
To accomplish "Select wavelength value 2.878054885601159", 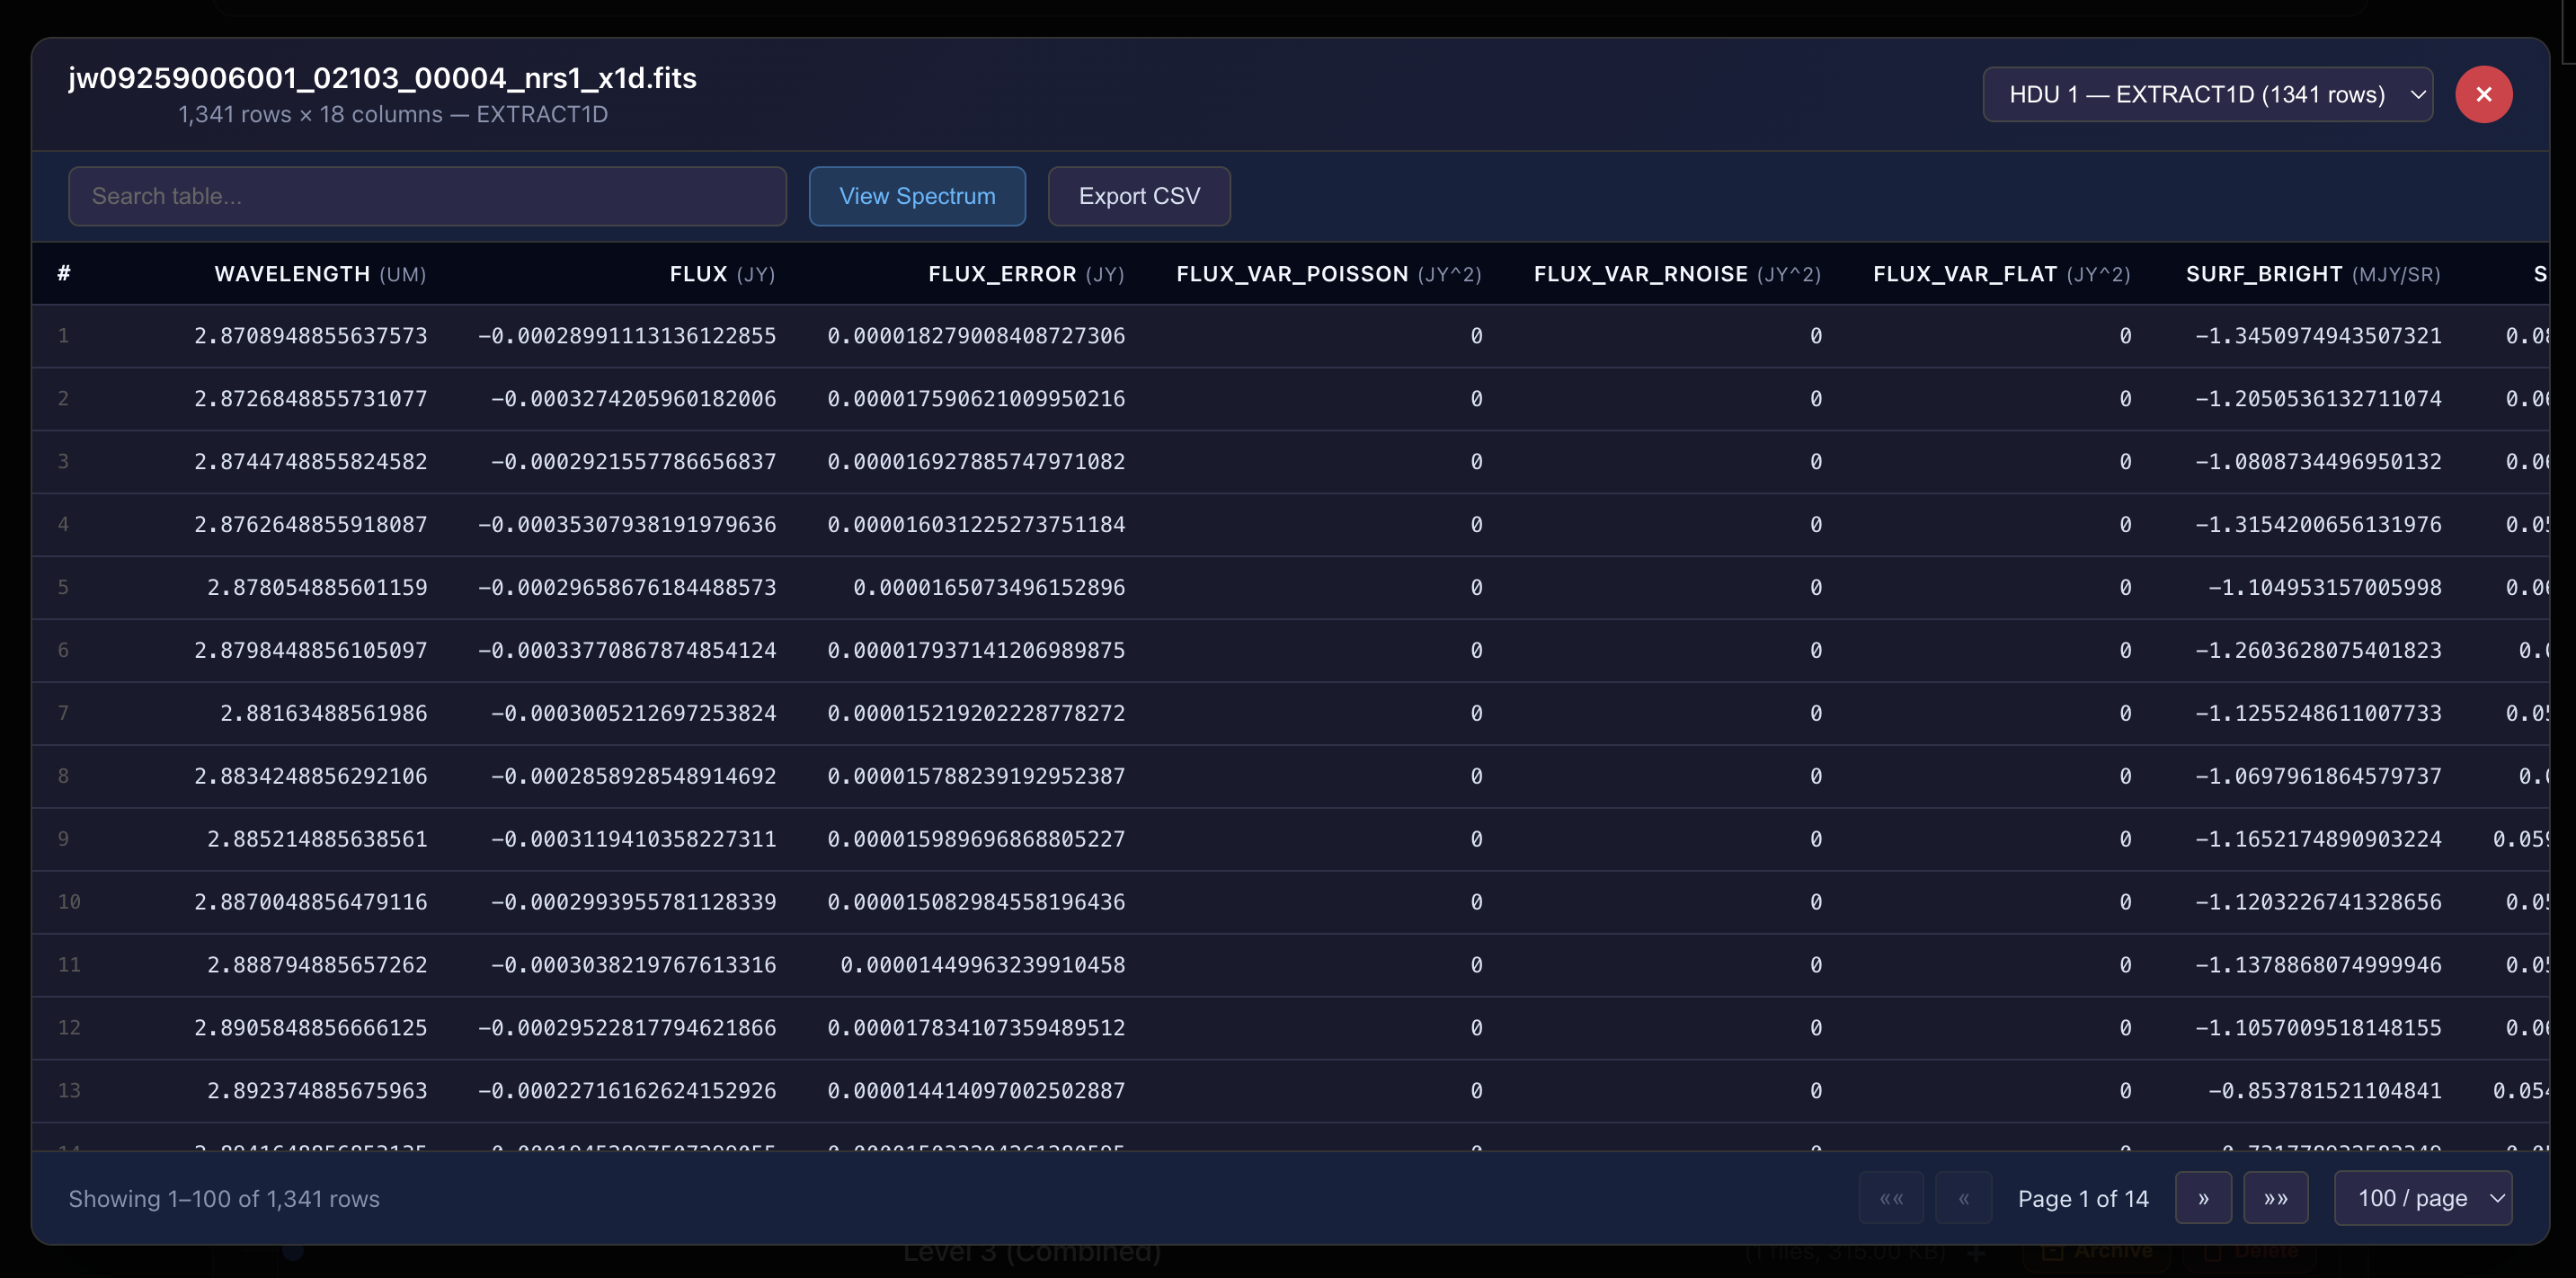I will pyautogui.click(x=317, y=588).
